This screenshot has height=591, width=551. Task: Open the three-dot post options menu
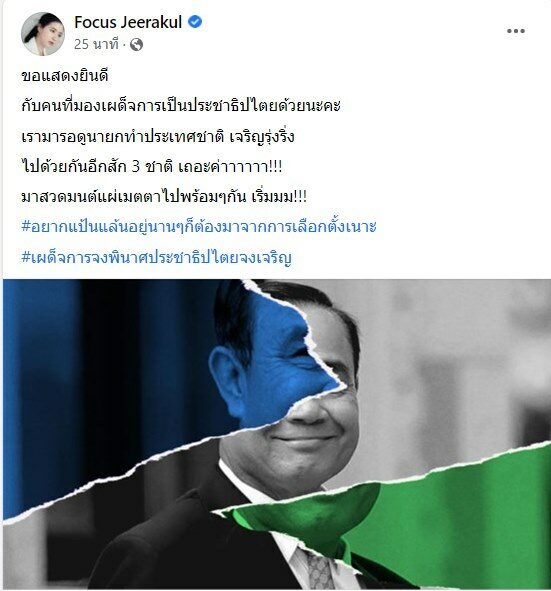tap(516, 31)
